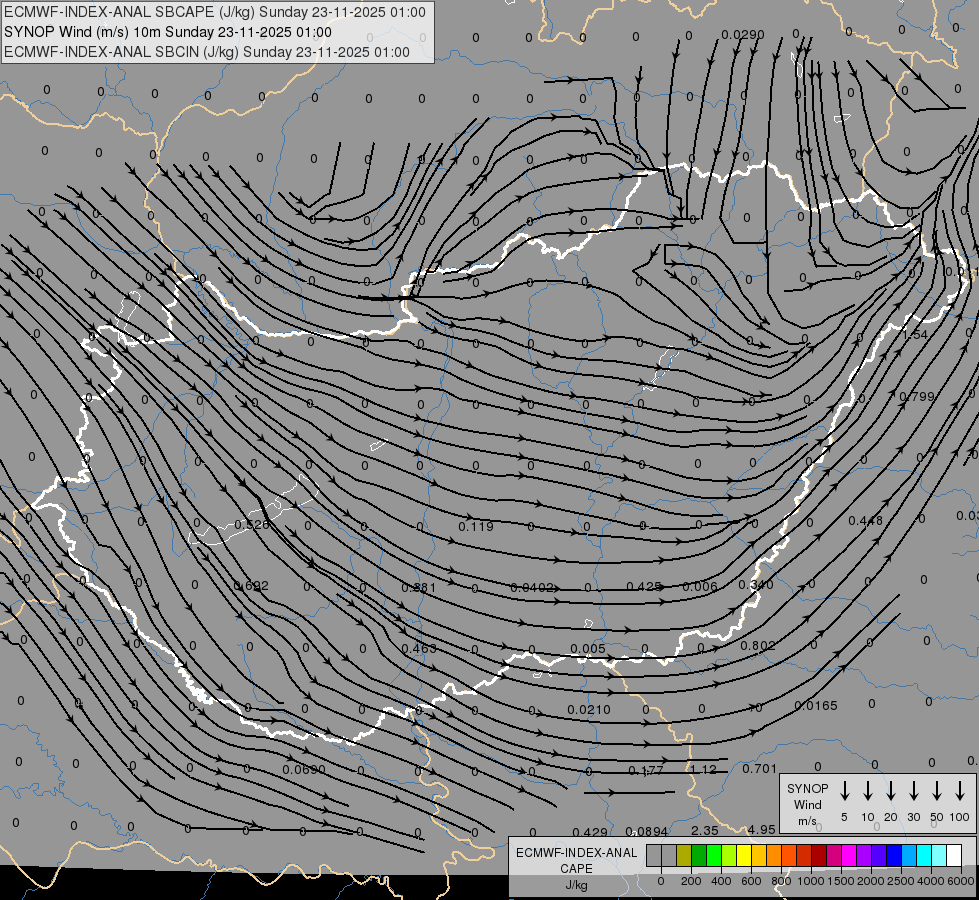This screenshot has height=900, width=979.
Task: Click the 2.35 value on map
Action: pyautogui.click(x=705, y=831)
